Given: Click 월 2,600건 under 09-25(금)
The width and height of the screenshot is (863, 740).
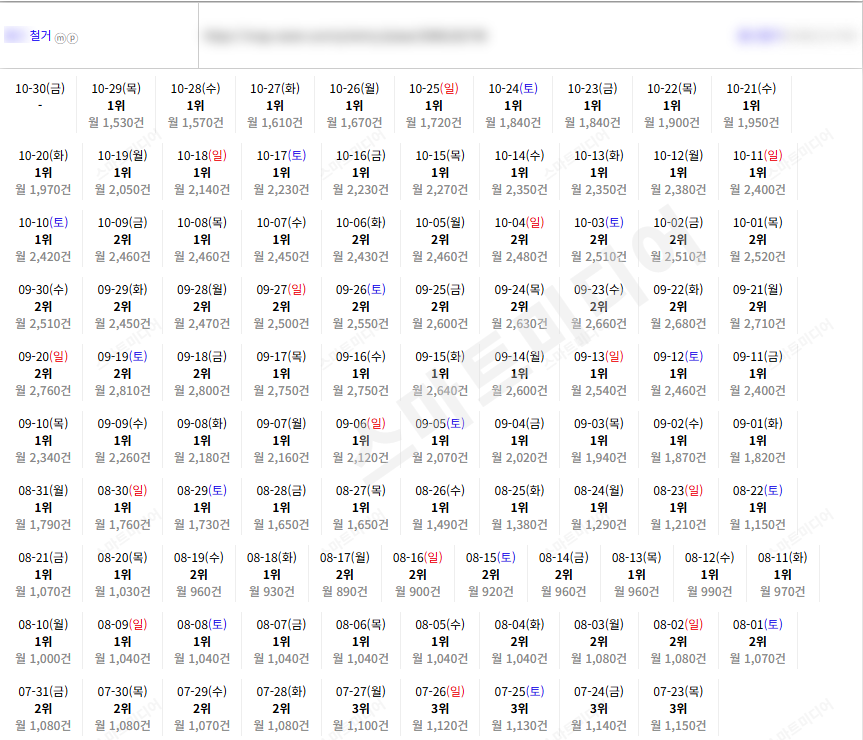Looking at the screenshot, I should [x=440, y=324].
